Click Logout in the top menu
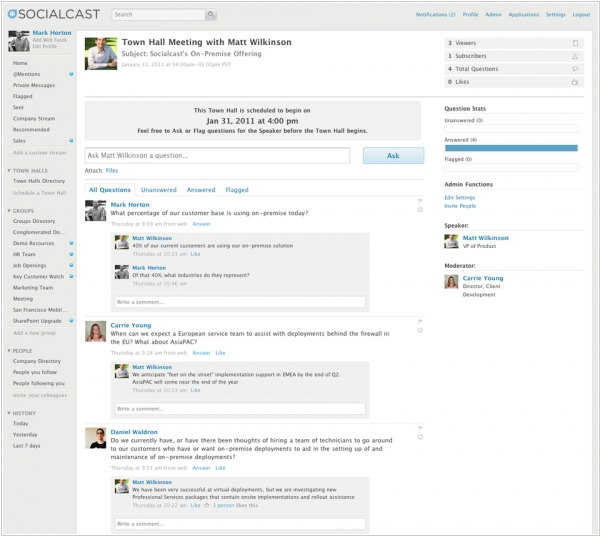600x536 pixels. 581,15
